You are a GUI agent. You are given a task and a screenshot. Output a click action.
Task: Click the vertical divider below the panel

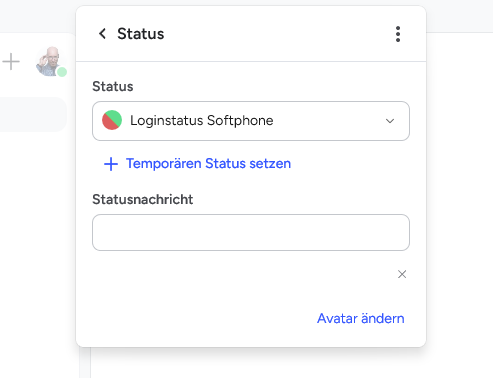(85, 362)
